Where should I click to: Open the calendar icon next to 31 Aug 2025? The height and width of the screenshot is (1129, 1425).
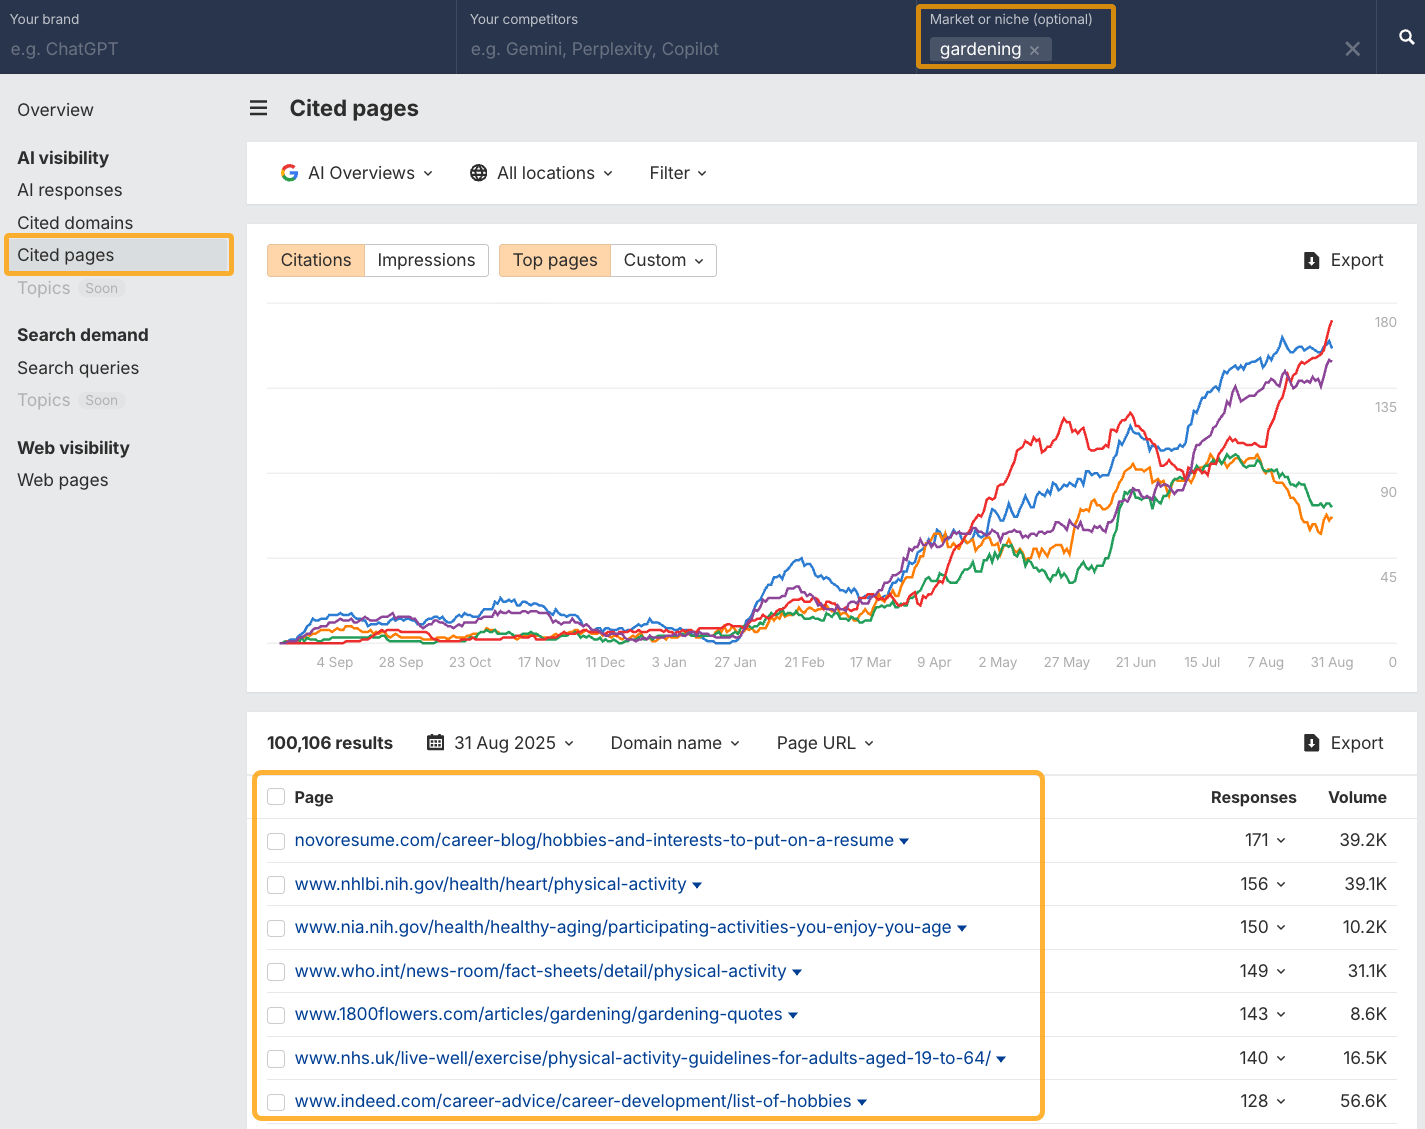point(435,743)
